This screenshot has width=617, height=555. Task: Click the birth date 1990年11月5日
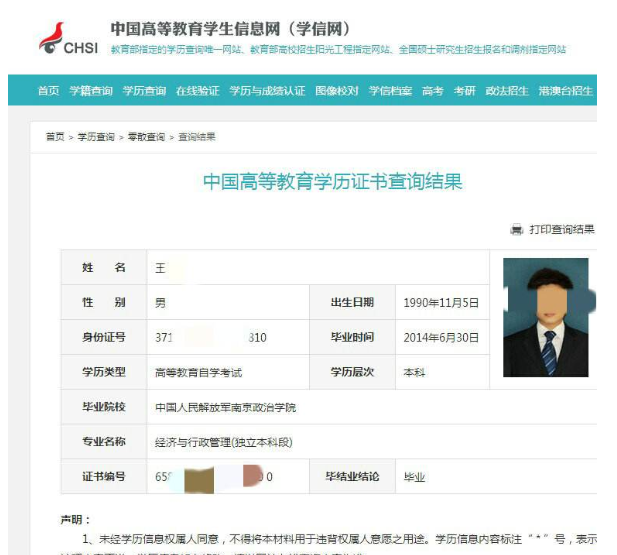441,302
